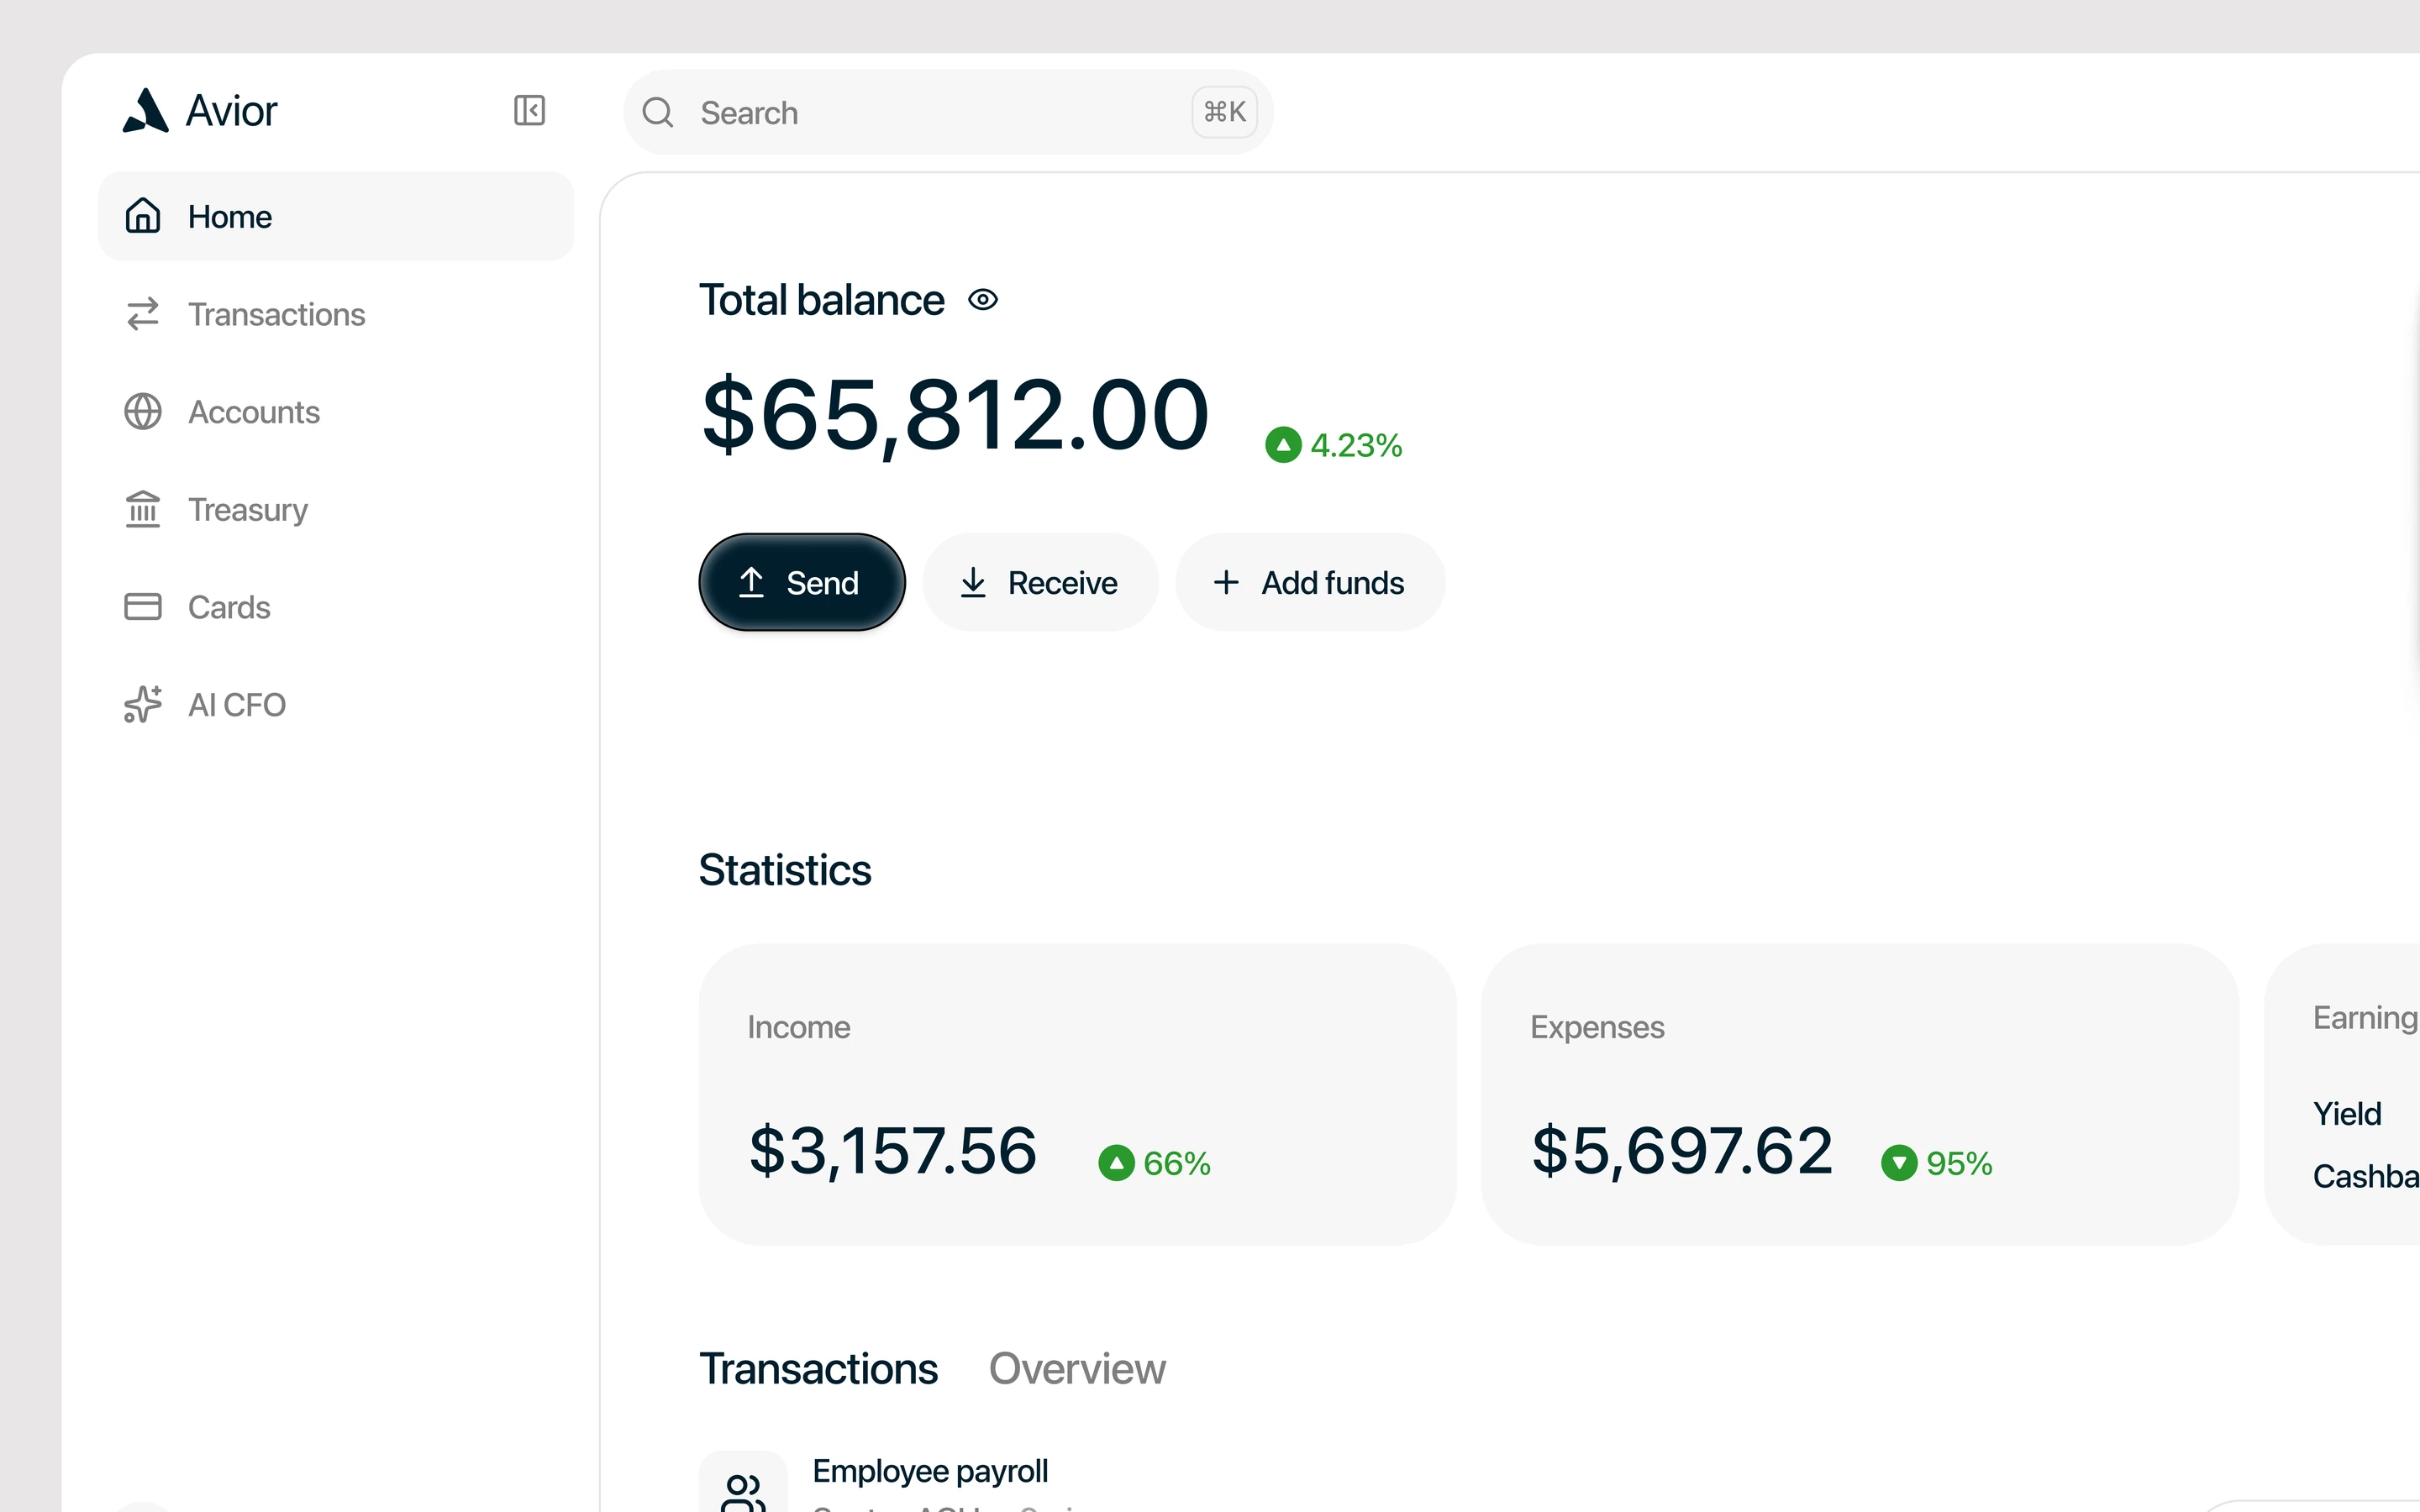Click the $65,812.00 total balance amount
Viewport: 2420px width, 1512px height.
[955, 414]
